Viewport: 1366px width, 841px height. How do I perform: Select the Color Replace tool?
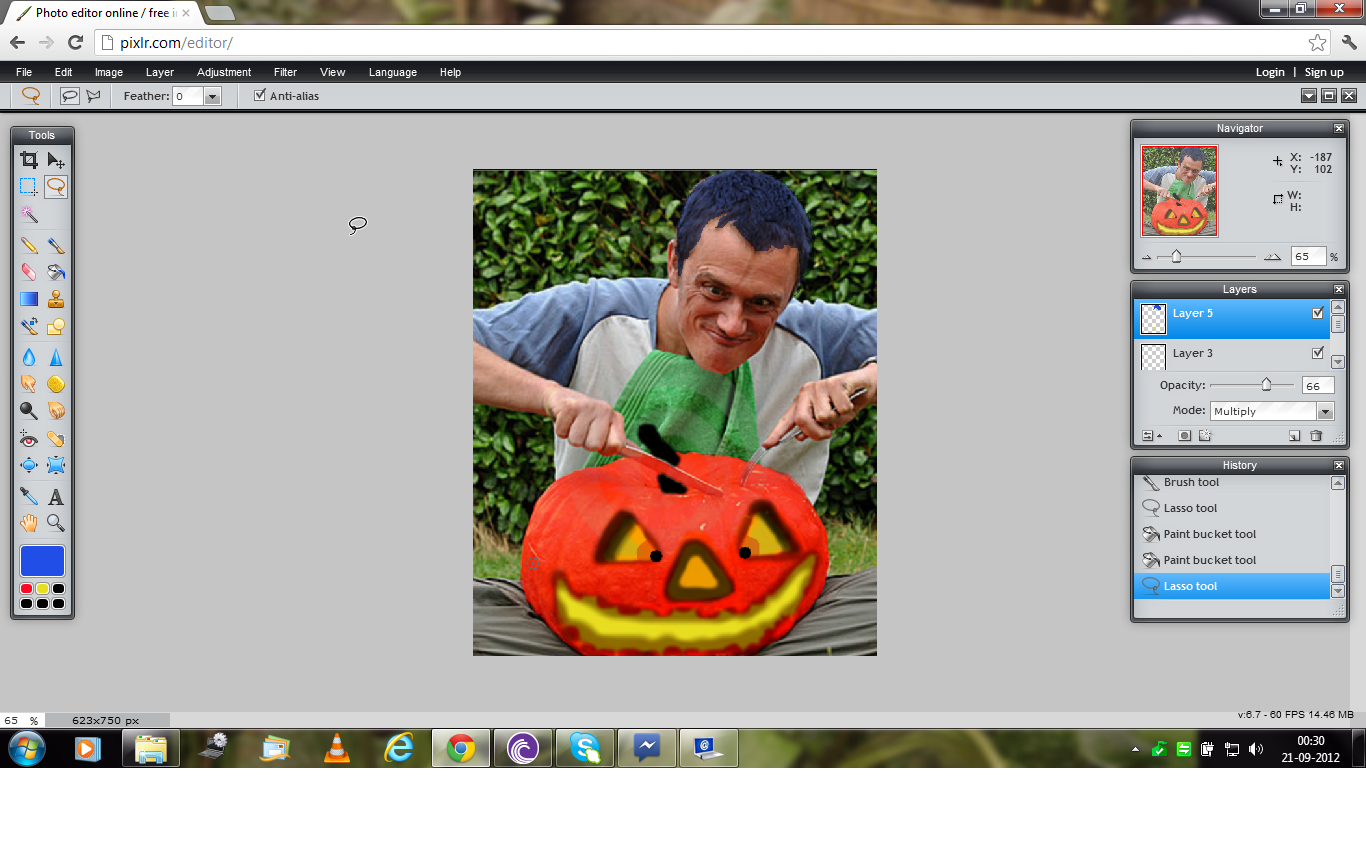(x=29, y=326)
